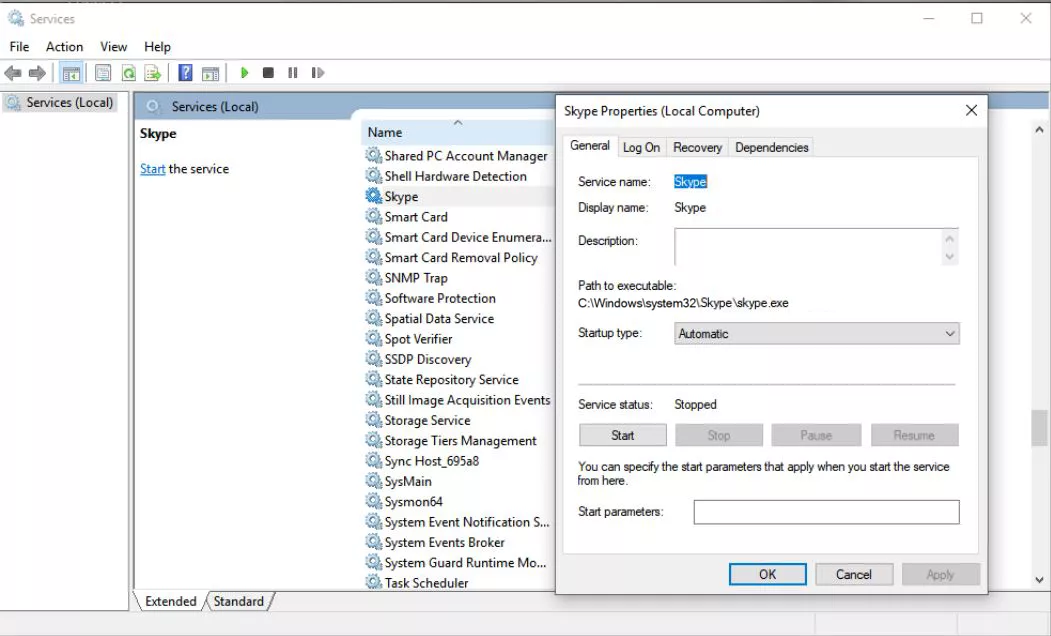Click gear icon beside Sysmon64
The width and height of the screenshot is (1051, 636).
coord(373,501)
